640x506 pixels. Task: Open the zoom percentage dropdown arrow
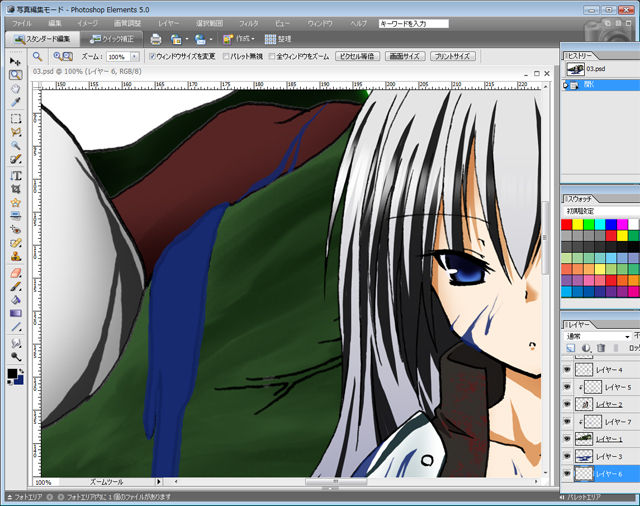[x=135, y=57]
